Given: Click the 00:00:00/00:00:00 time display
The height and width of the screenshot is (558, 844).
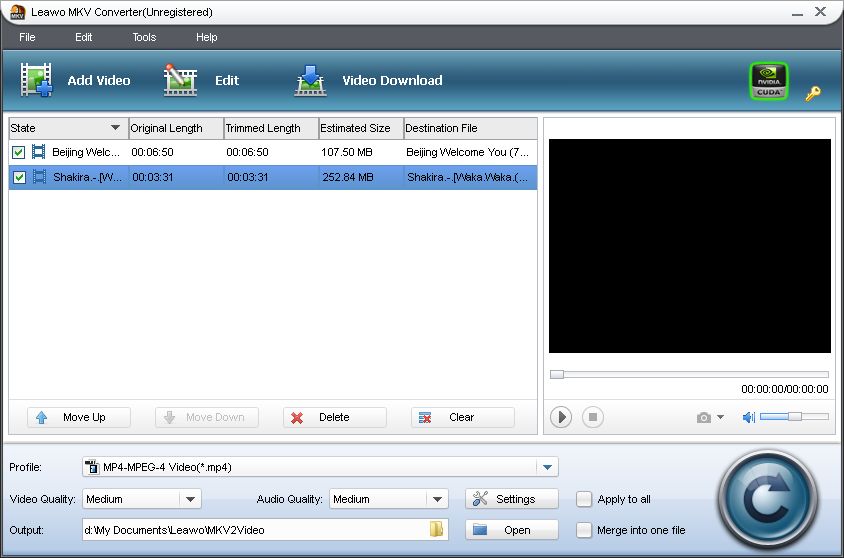Looking at the screenshot, I should pyautogui.click(x=784, y=389).
